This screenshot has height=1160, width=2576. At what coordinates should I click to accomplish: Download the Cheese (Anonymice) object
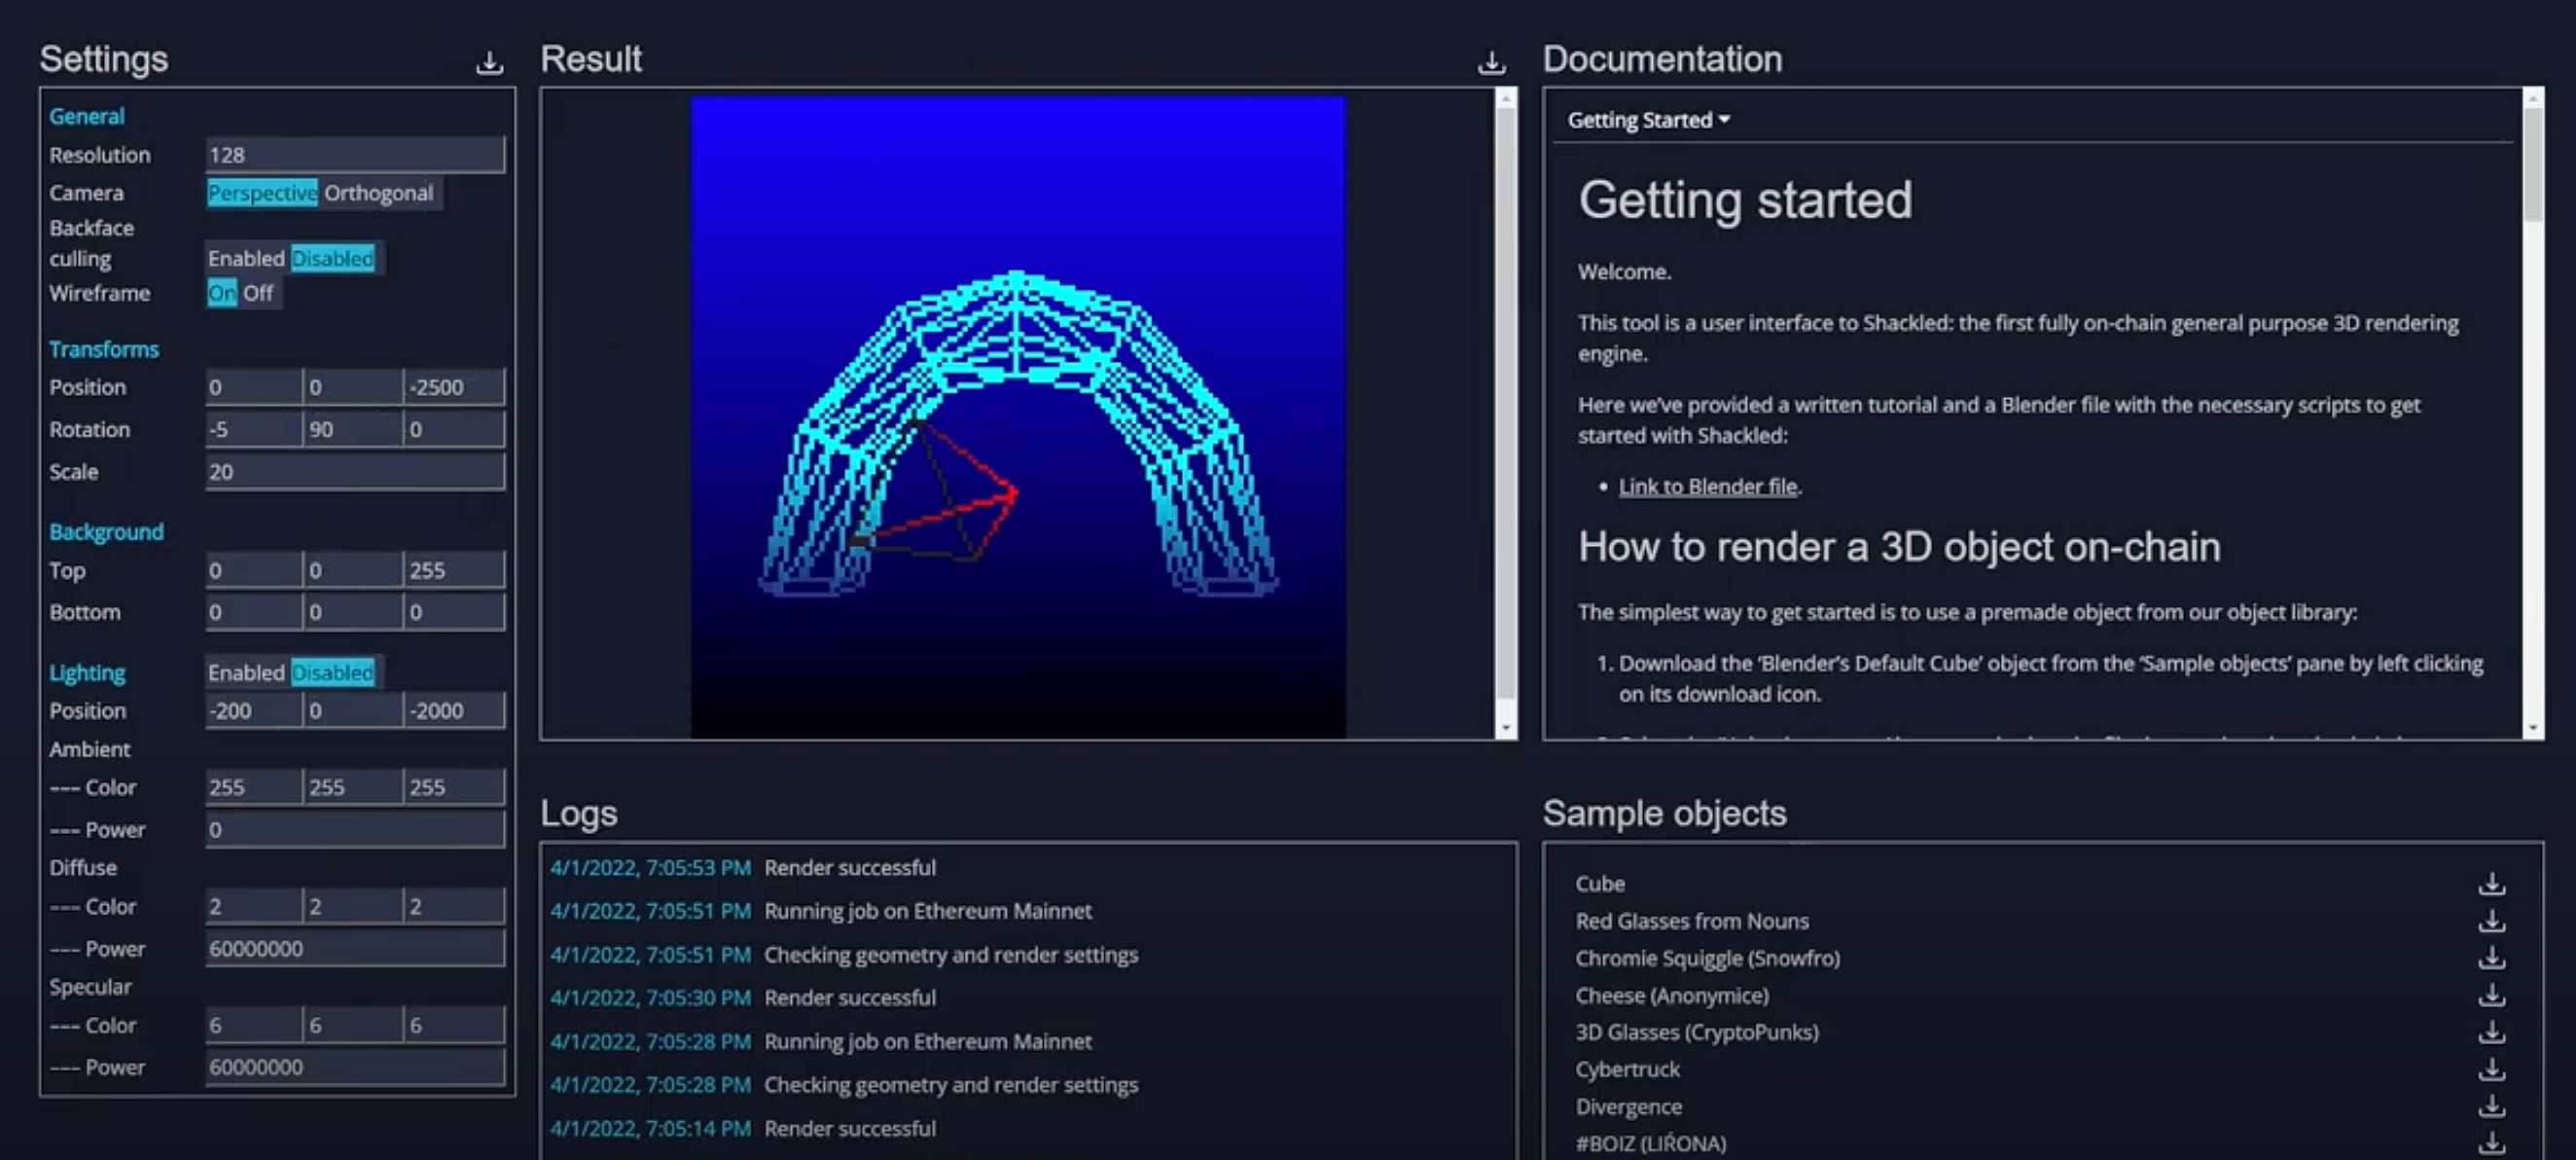point(2491,996)
